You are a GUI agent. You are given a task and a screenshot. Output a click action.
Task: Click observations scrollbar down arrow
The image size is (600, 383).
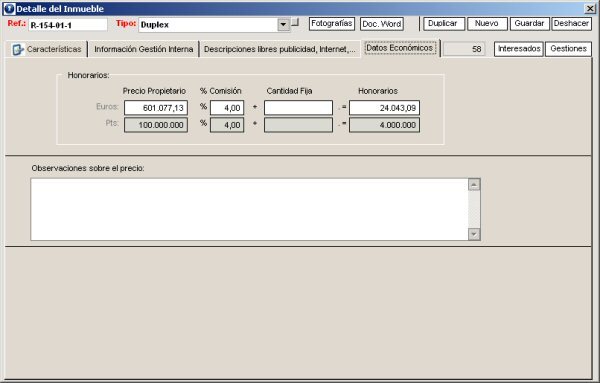[x=474, y=234]
